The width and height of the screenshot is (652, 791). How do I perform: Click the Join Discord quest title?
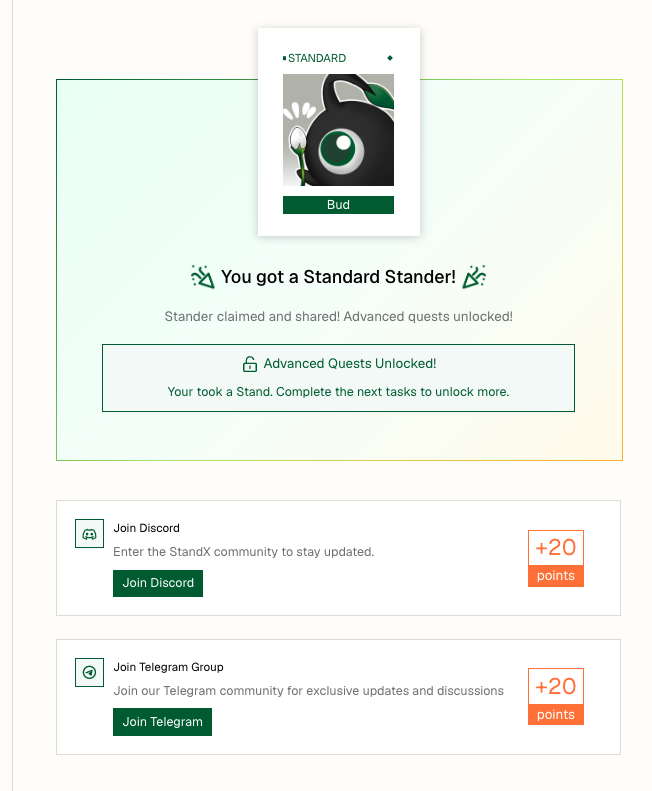coord(147,528)
